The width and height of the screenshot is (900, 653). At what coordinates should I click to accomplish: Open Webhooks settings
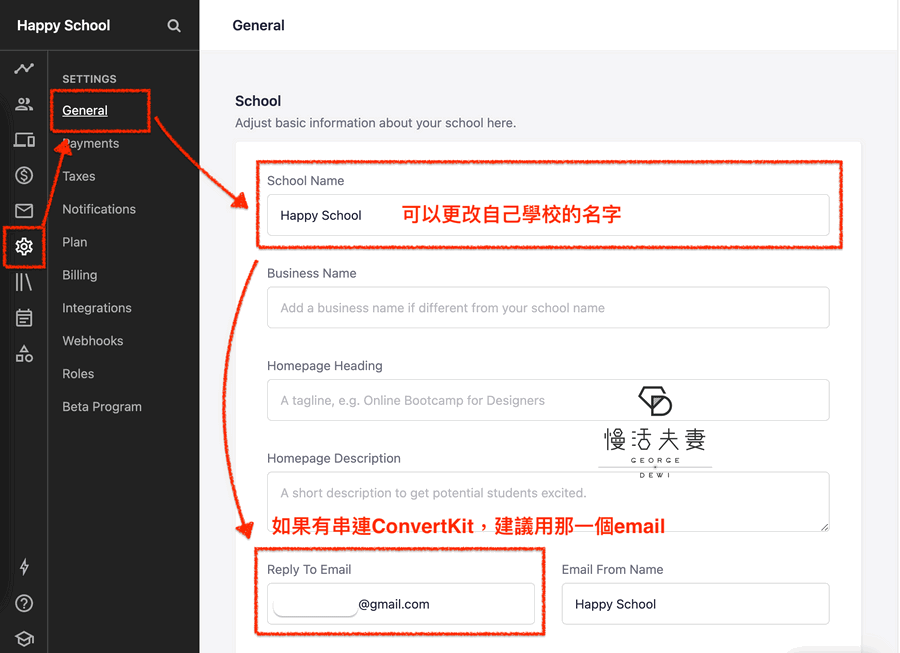[x=93, y=341]
